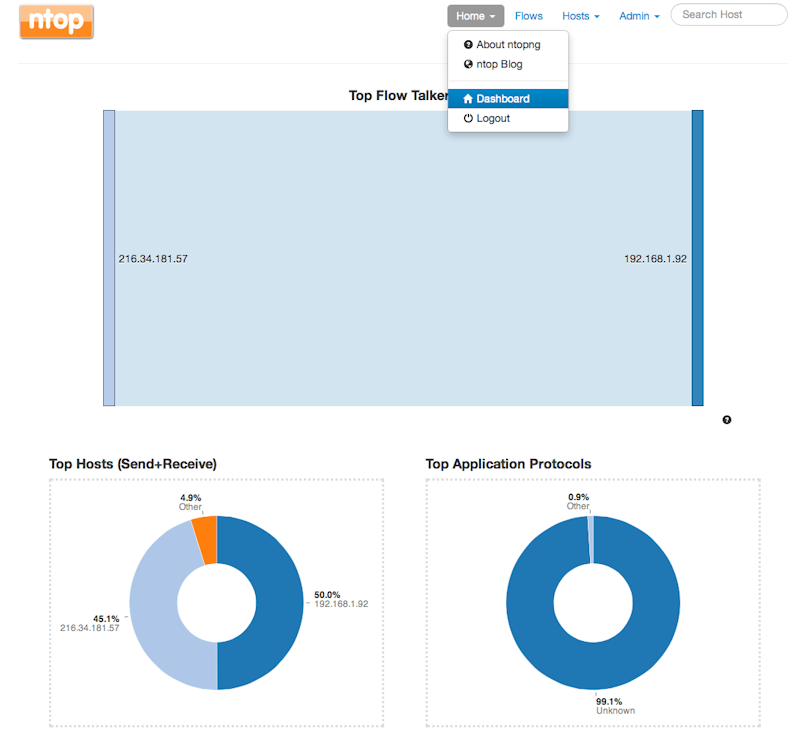800x735 pixels.
Task: Click the caret arrow on the Home menu
Action: 492,16
